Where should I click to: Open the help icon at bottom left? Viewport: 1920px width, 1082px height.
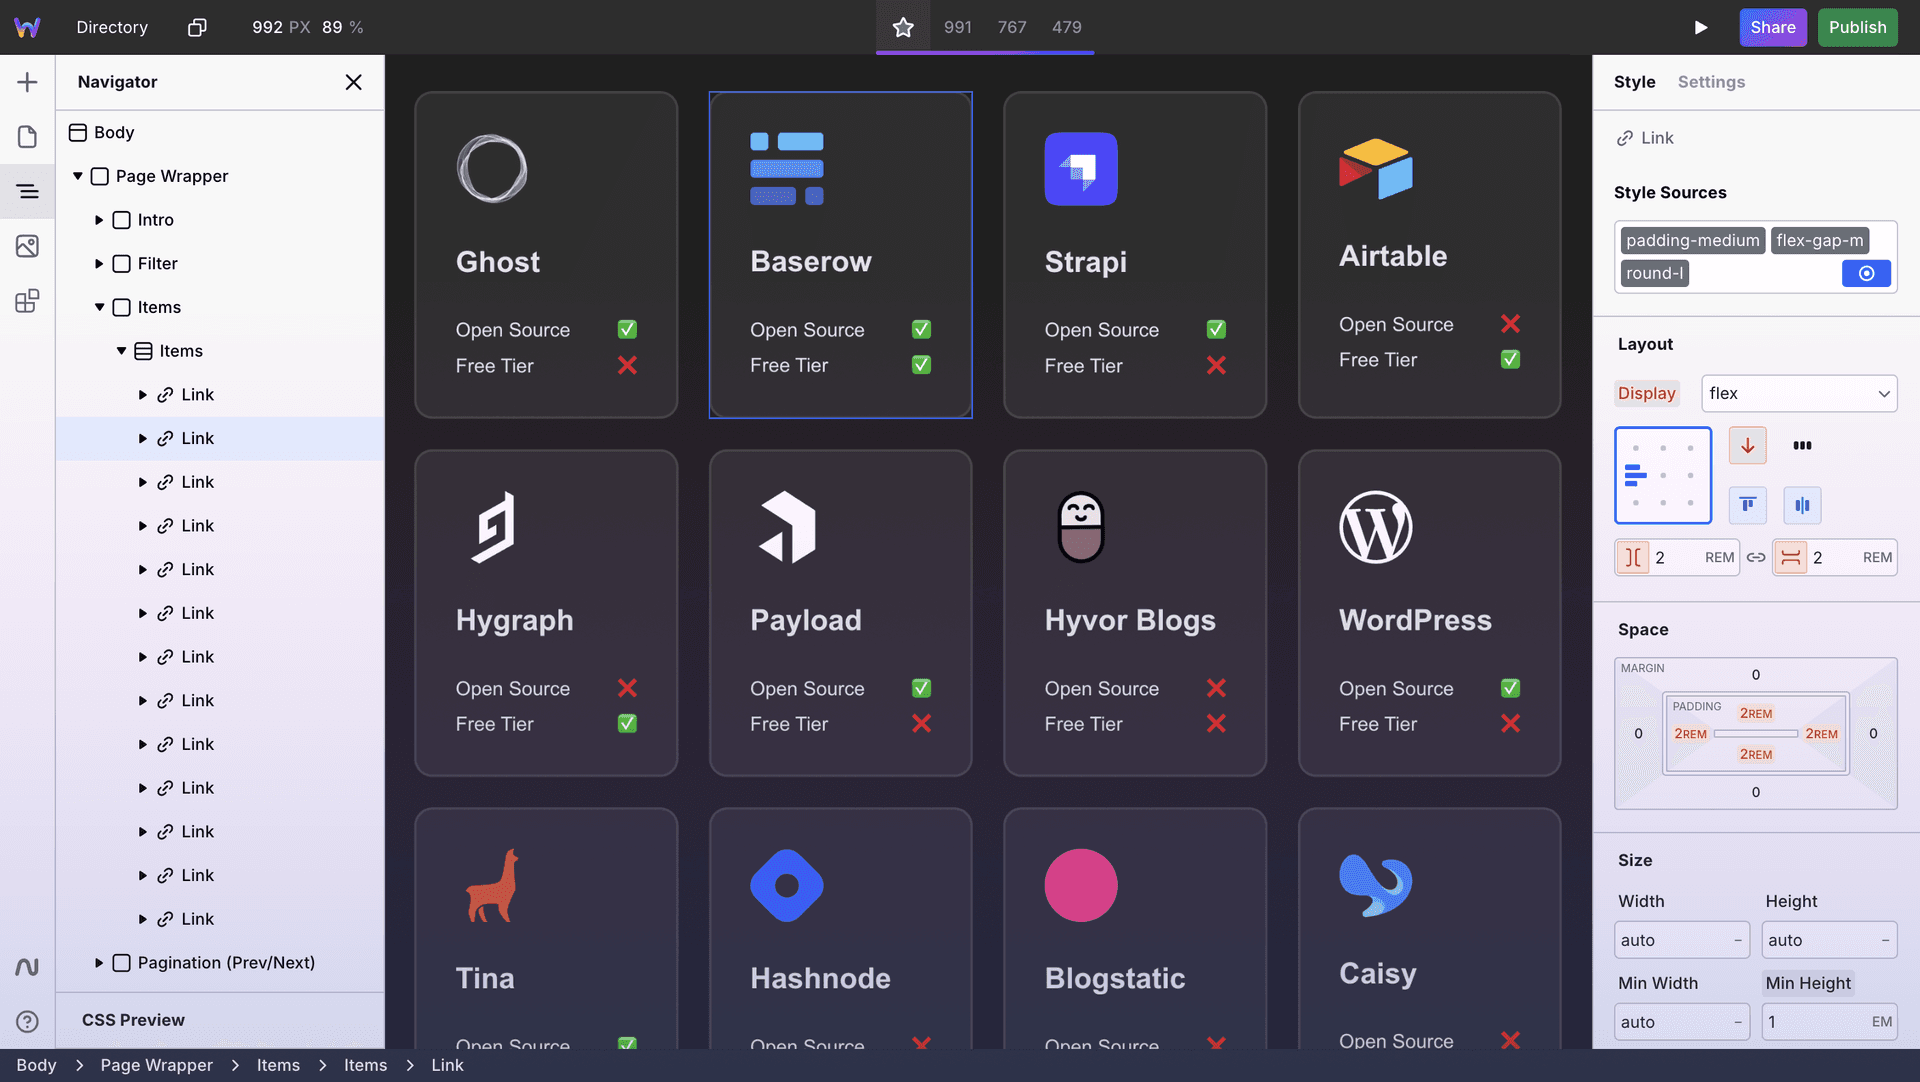[27, 1021]
